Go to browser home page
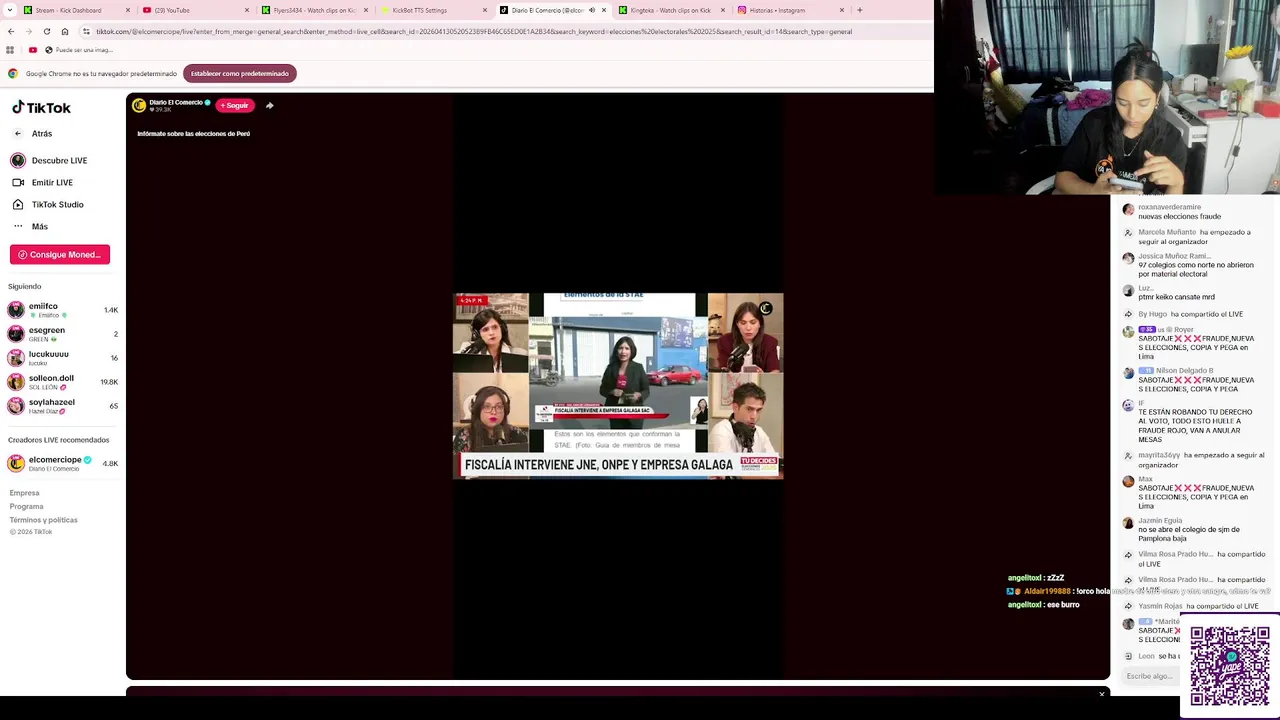 (65, 31)
